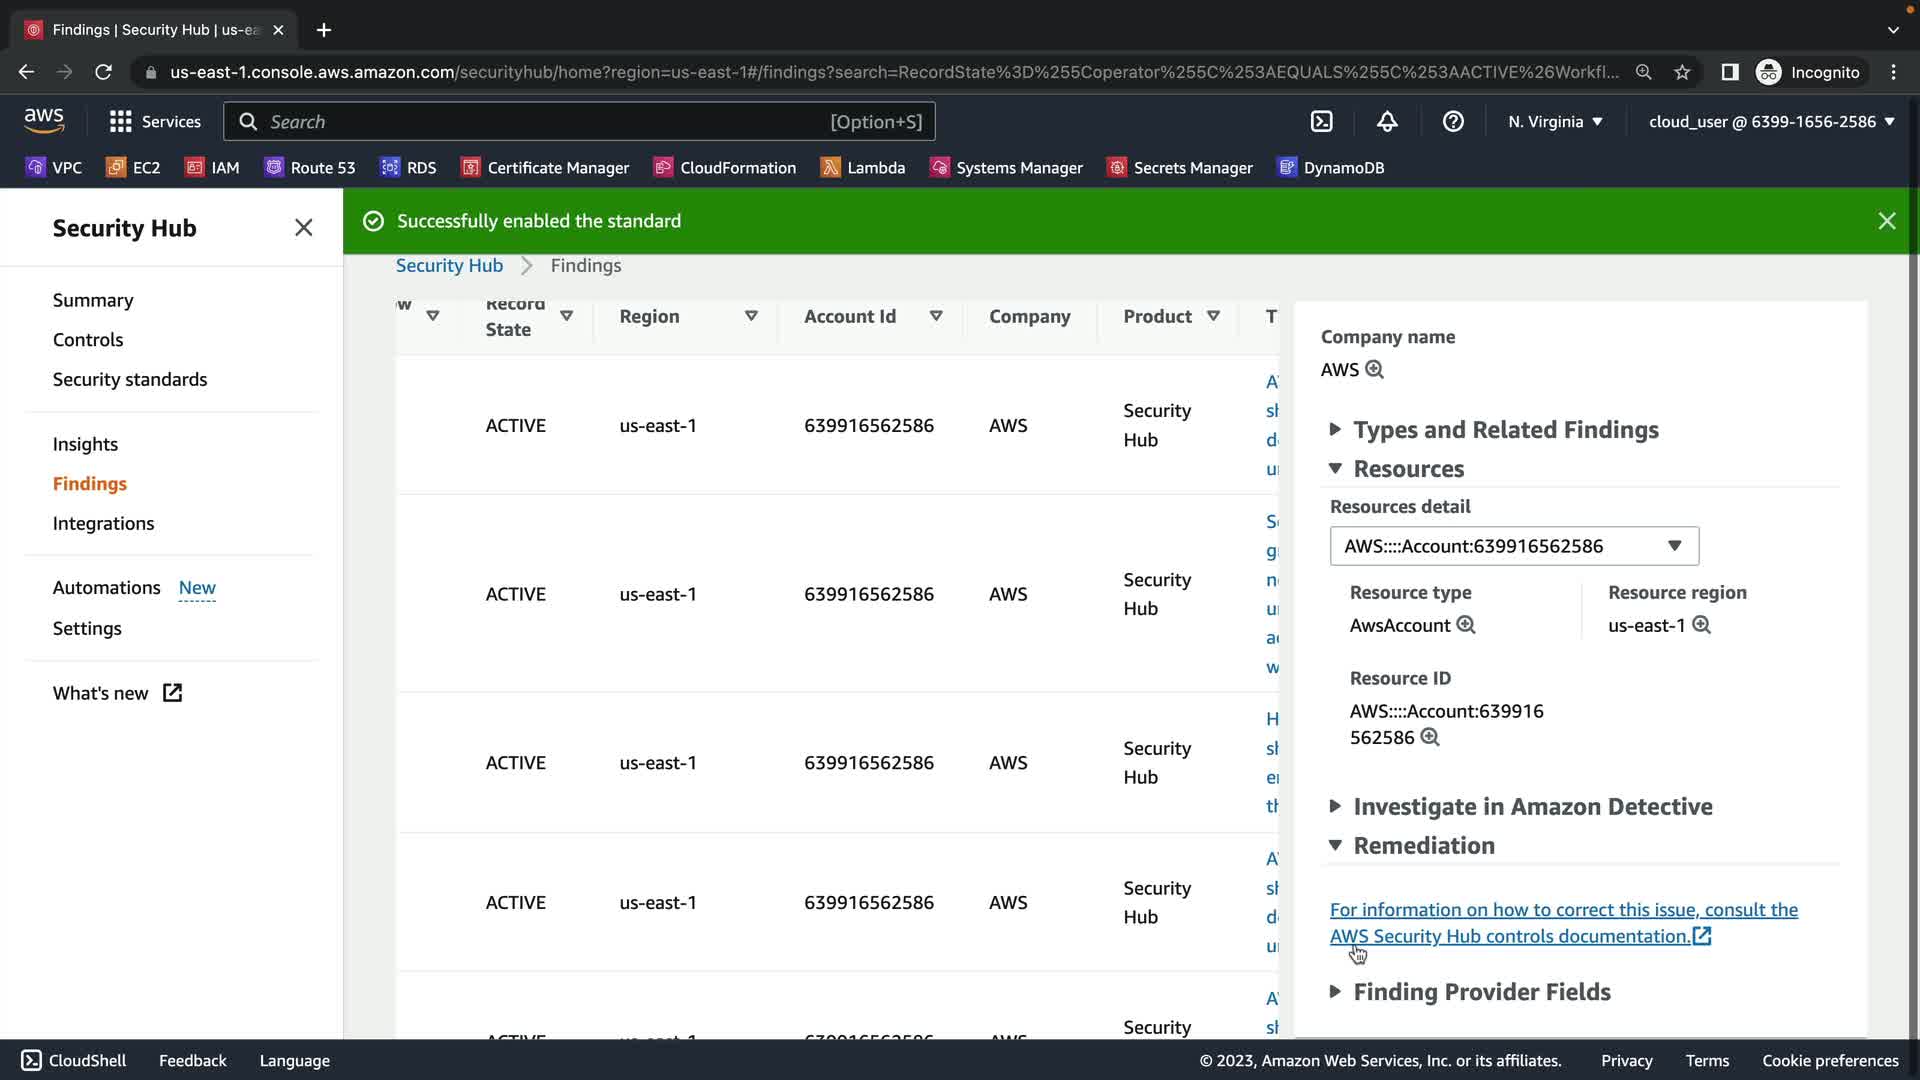Click filter icon next to us-east-1 resource region
The height and width of the screenshot is (1080, 1920).
pyautogui.click(x=1701, y=625)
